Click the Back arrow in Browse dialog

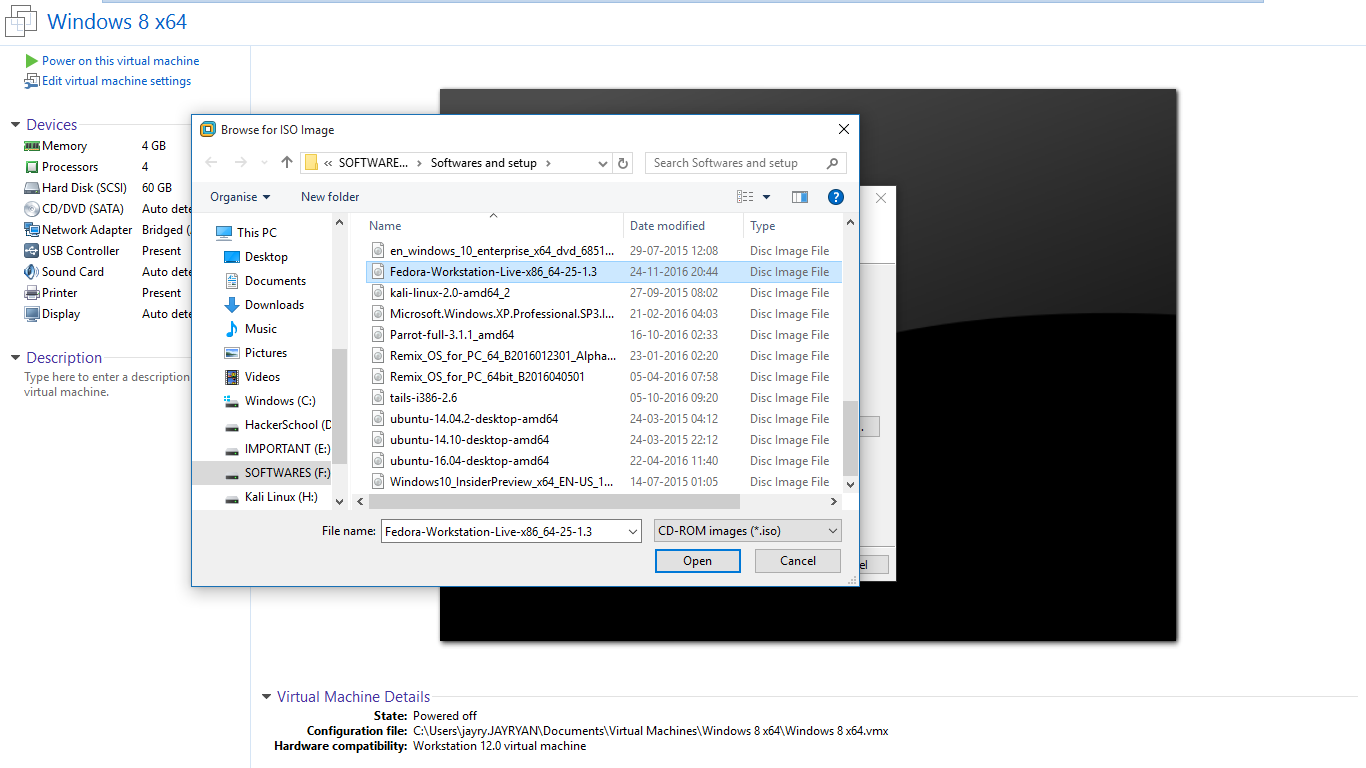pos(211,162)
